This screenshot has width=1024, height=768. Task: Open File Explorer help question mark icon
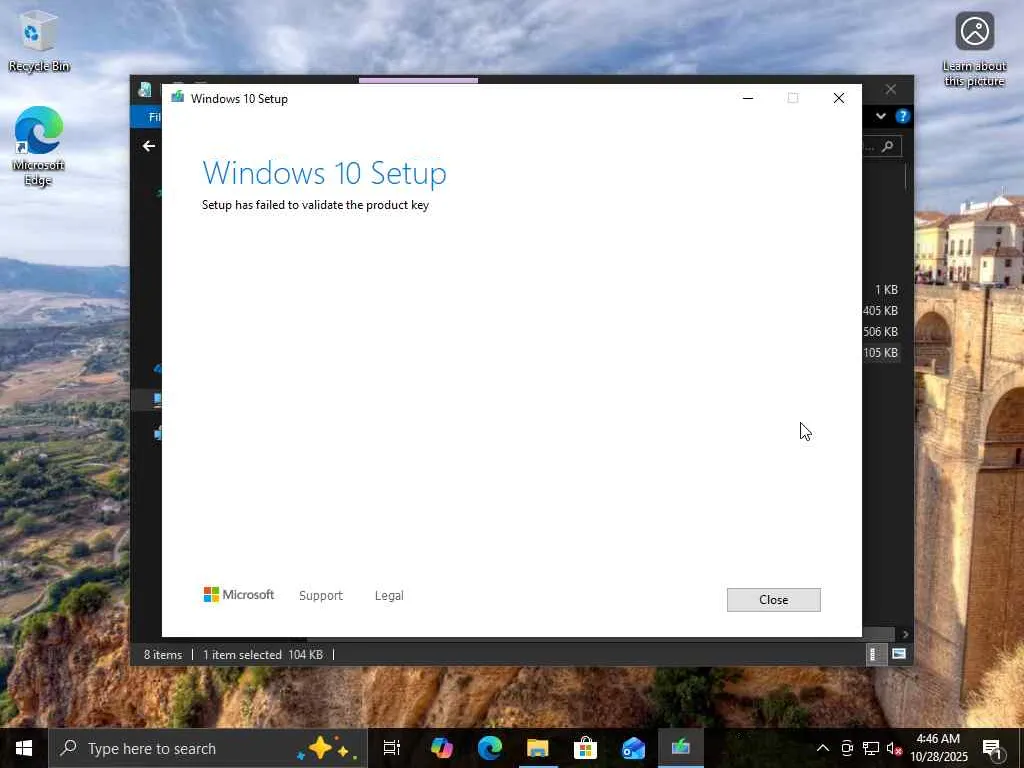pos(903,116)
